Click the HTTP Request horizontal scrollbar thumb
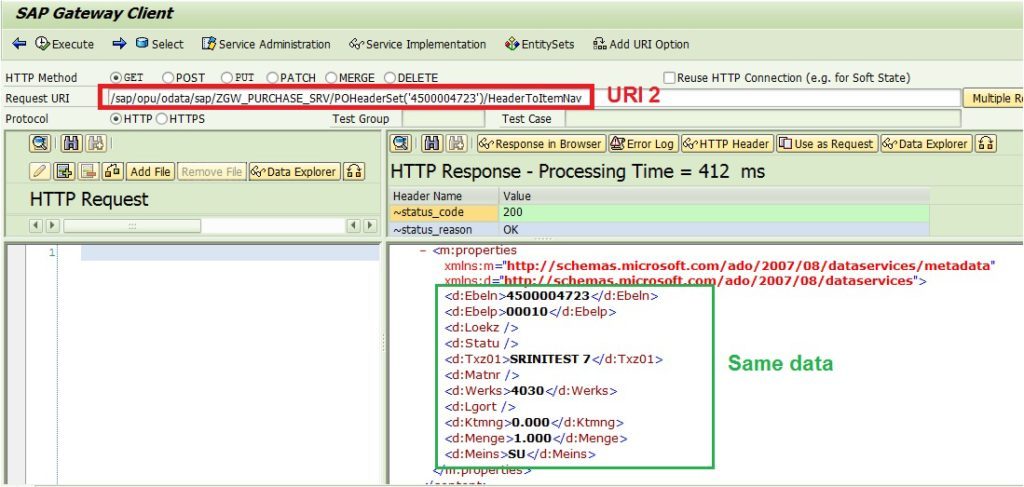The height and width of the screenshot is (487, 1024). point(132,226)
